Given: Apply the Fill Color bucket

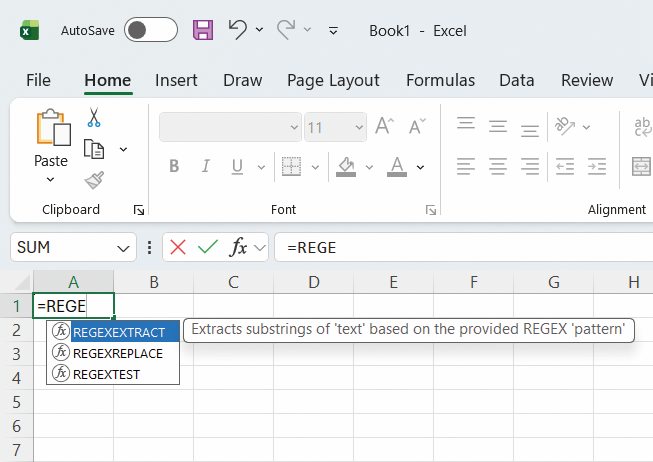Looking at the screenshot, I should (346, 166).
